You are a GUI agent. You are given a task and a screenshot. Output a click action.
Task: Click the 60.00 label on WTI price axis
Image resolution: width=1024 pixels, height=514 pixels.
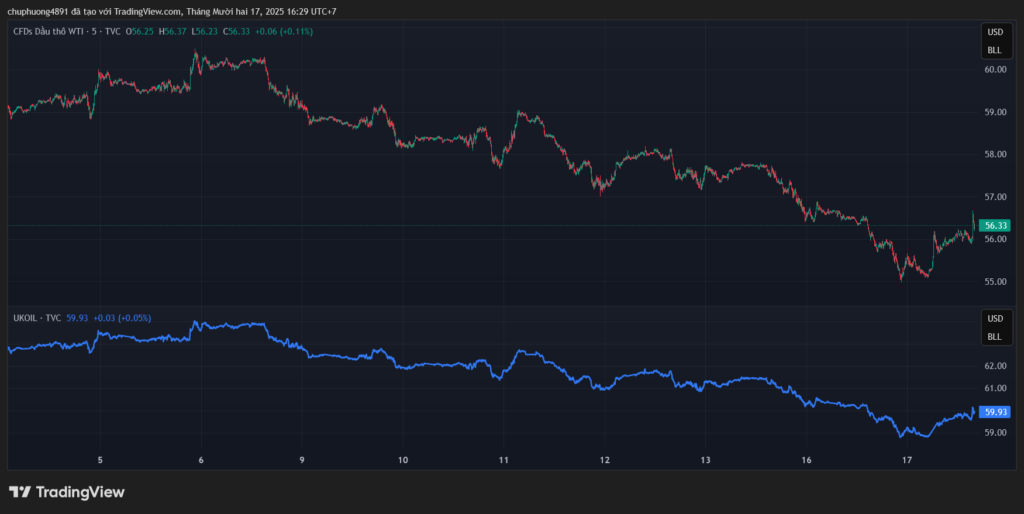click(994, 70)
